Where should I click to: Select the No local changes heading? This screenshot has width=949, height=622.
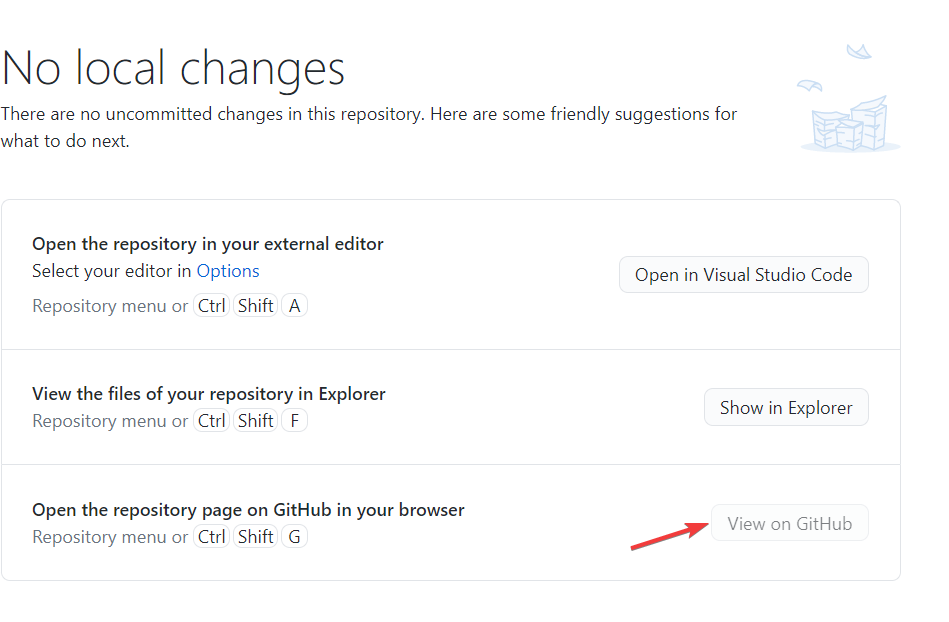click(173, 67)
